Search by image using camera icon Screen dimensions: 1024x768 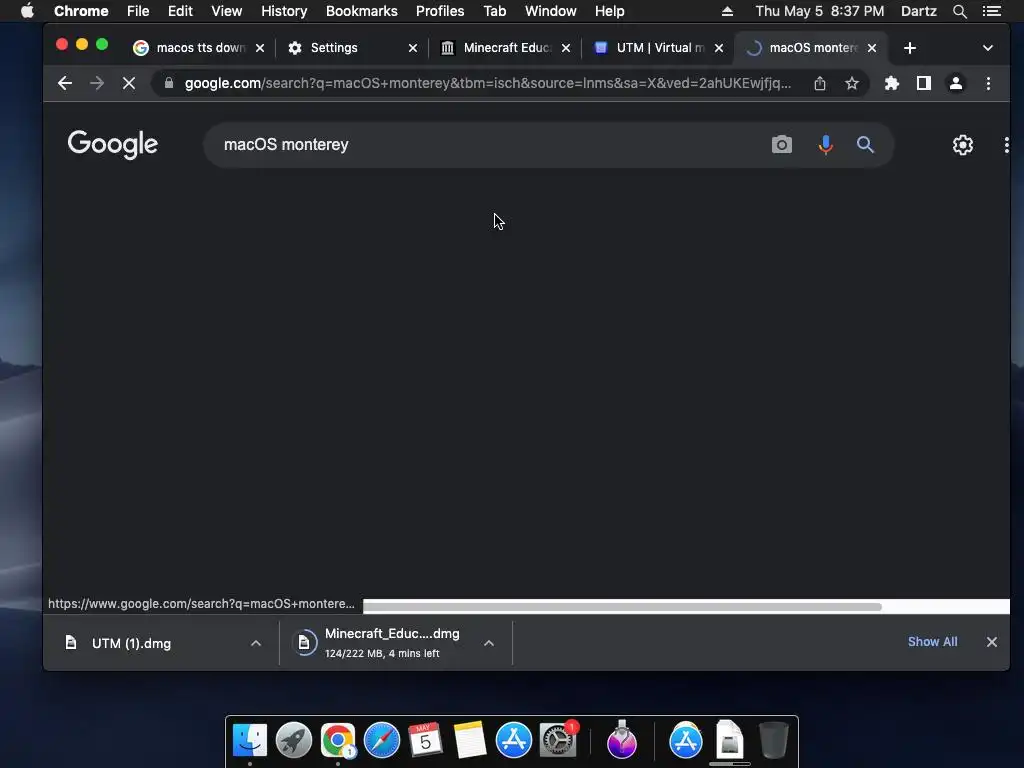coord(782,144)
